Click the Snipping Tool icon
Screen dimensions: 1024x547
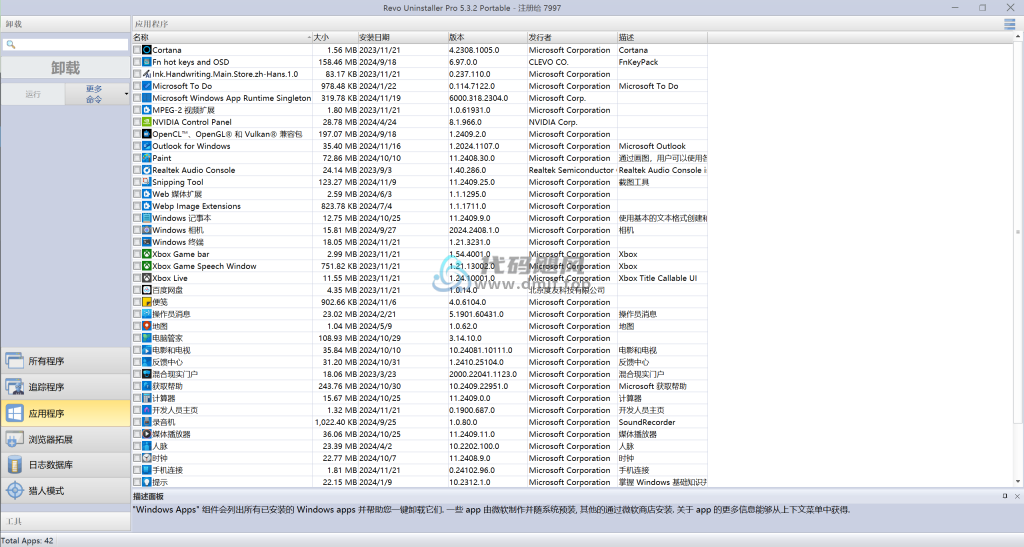(147, 182)
